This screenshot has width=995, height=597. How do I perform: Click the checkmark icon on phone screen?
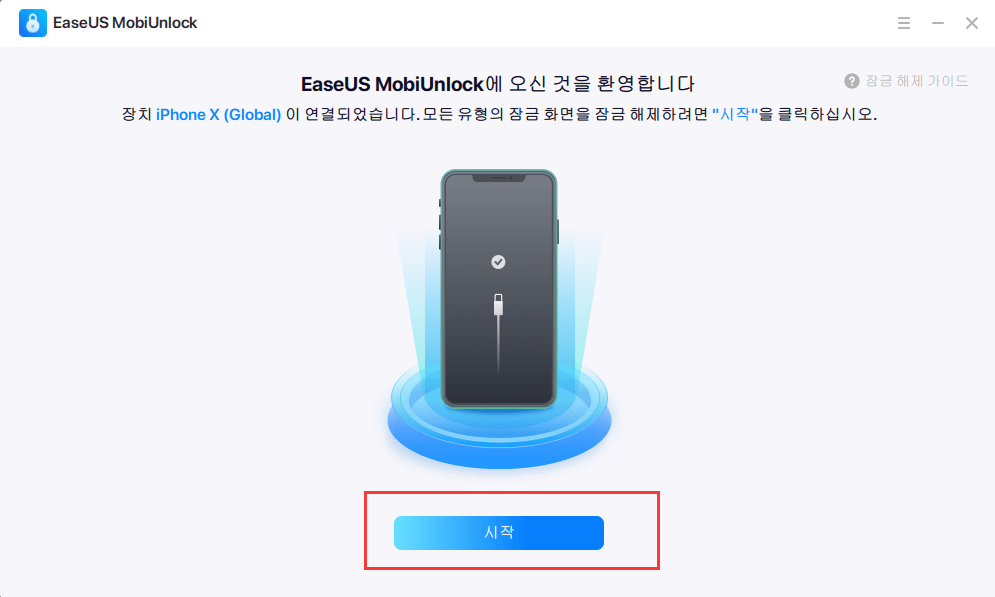(498, 262)
